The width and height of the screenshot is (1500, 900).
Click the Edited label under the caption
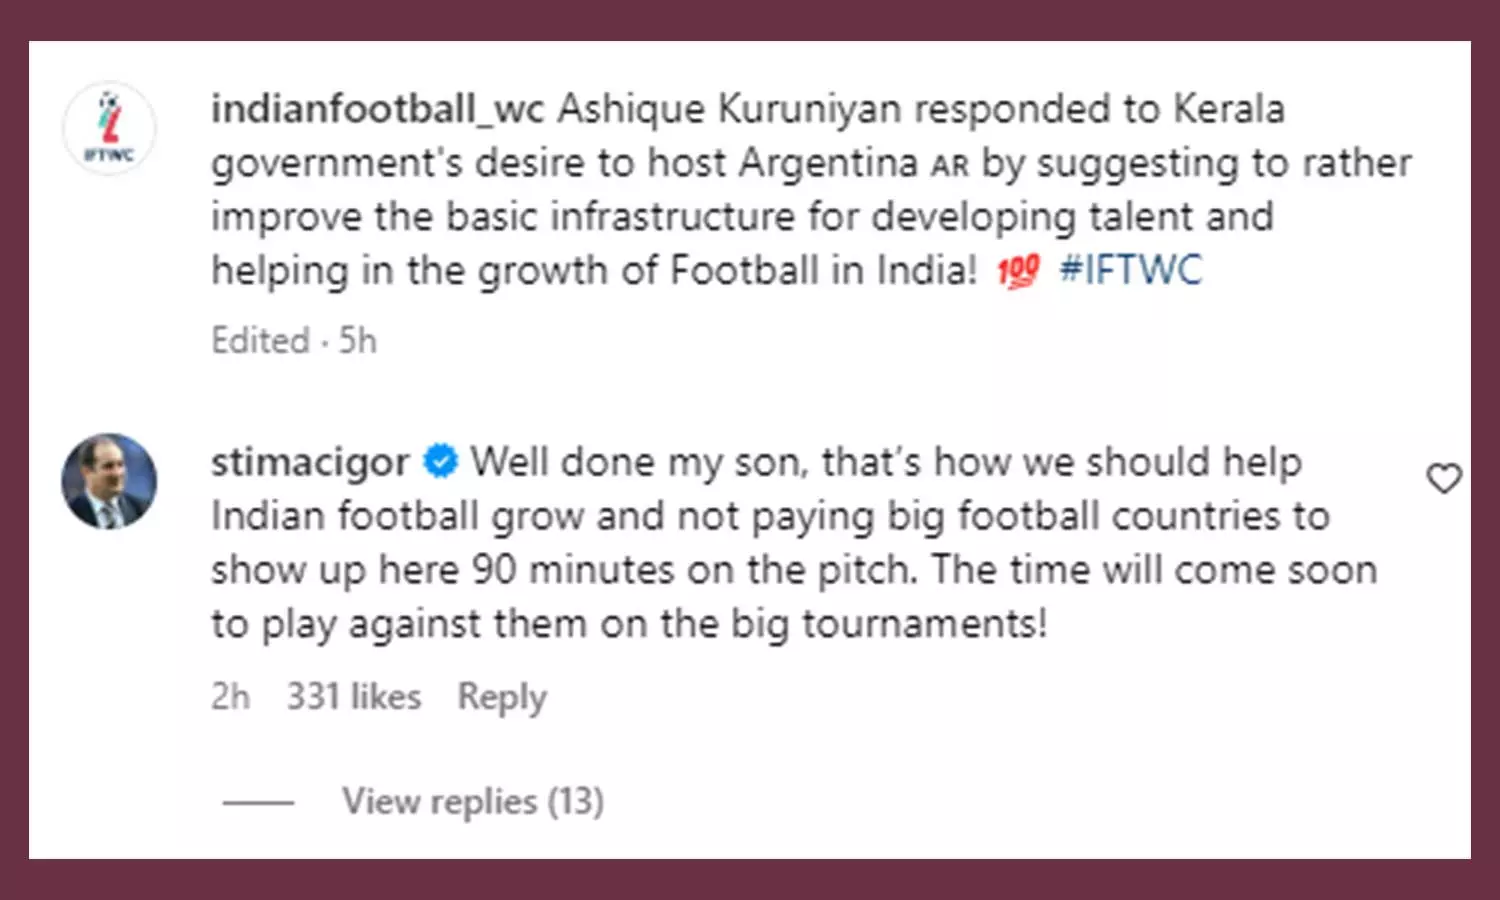pos(260,341)
